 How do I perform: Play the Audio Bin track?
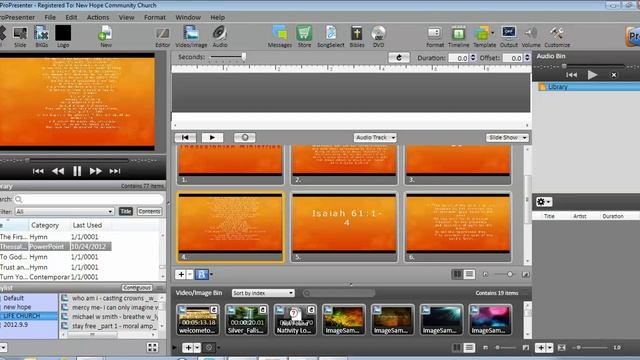point(592,75)
